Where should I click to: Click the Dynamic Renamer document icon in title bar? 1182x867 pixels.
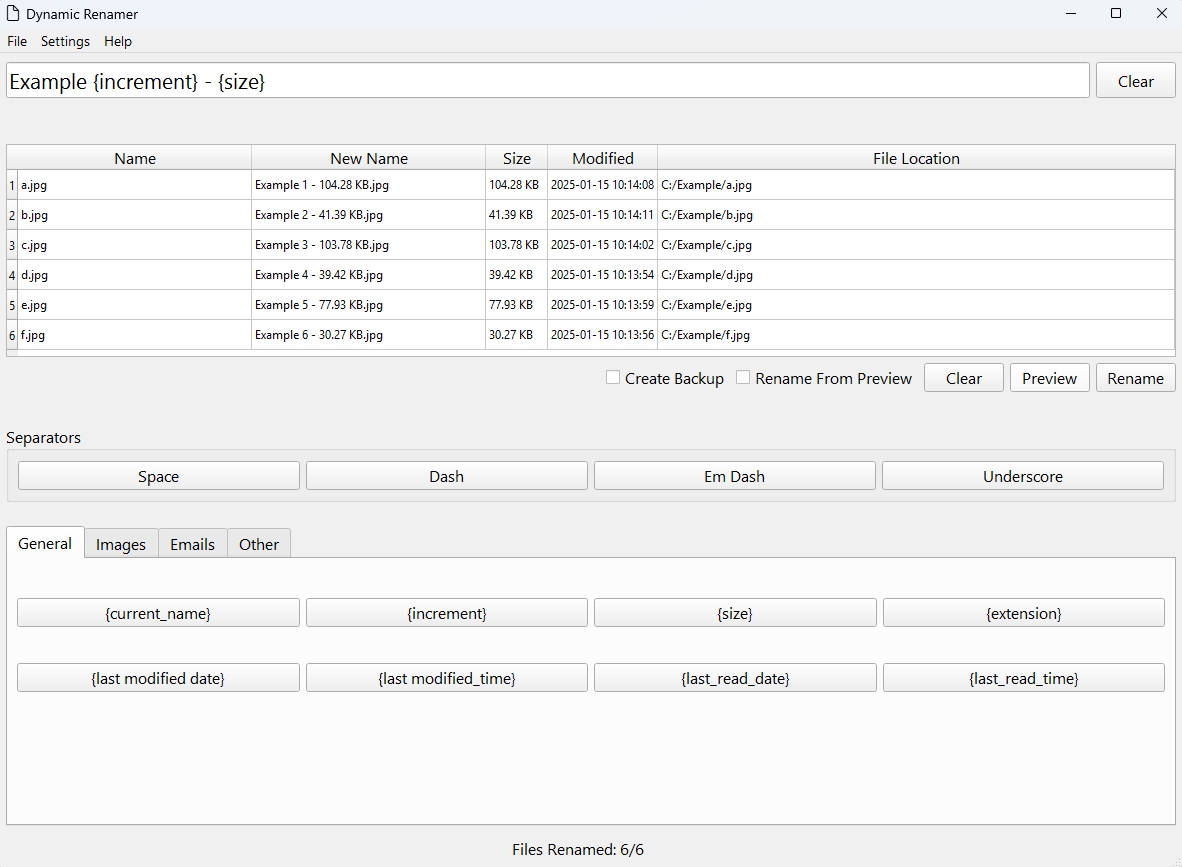click(x=13, y=14)
